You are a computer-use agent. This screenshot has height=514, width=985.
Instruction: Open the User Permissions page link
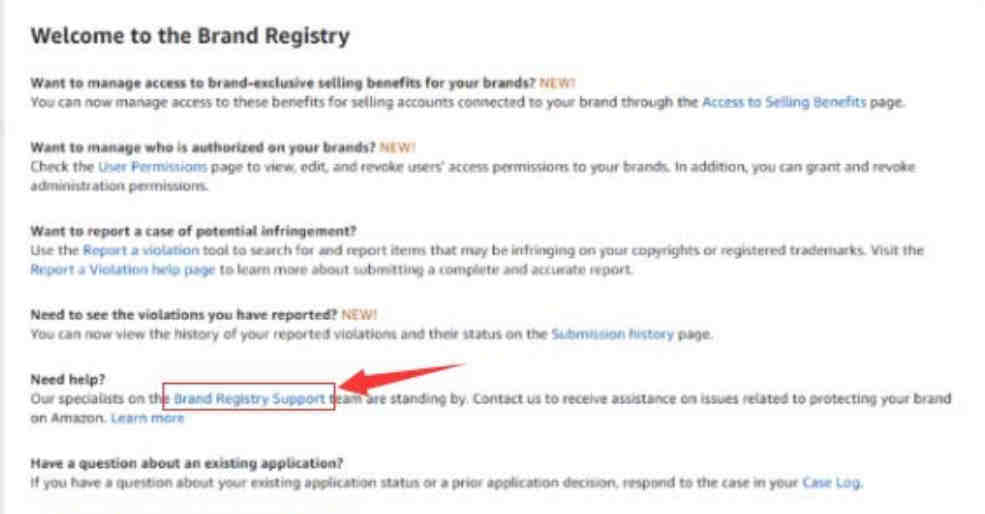coord(152,167)
